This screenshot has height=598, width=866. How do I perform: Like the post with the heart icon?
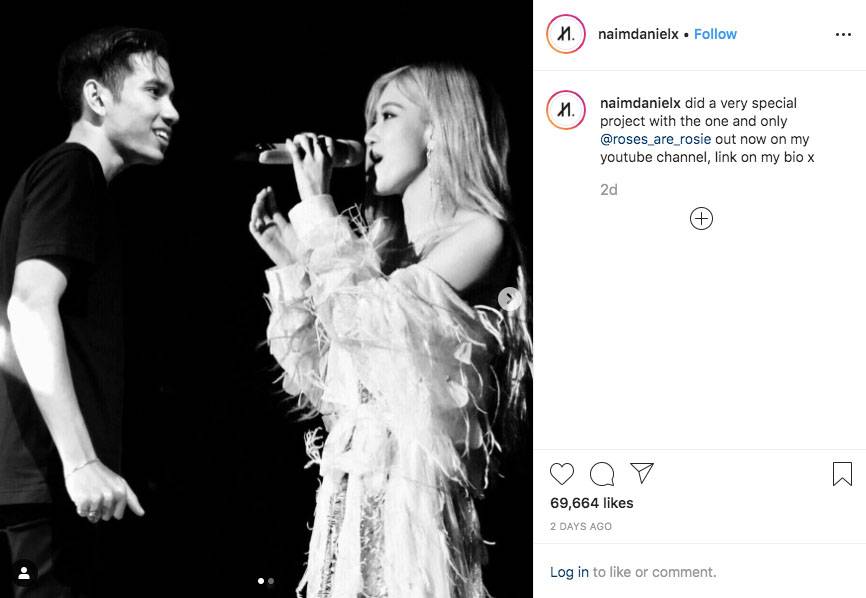[x=562, y=474]
